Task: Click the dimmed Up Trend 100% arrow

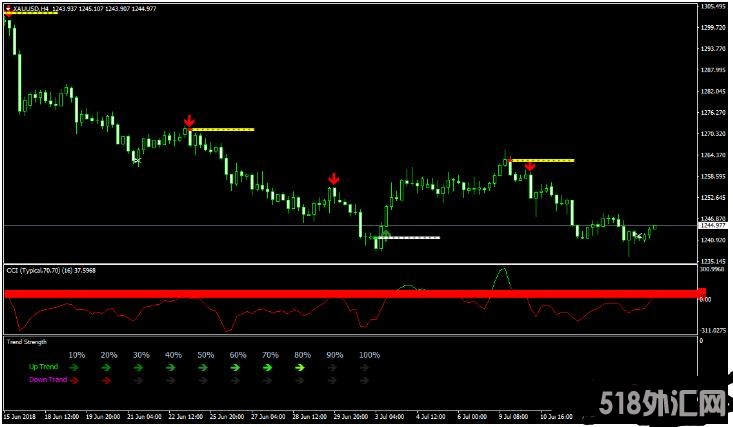Action: (364, 368)
